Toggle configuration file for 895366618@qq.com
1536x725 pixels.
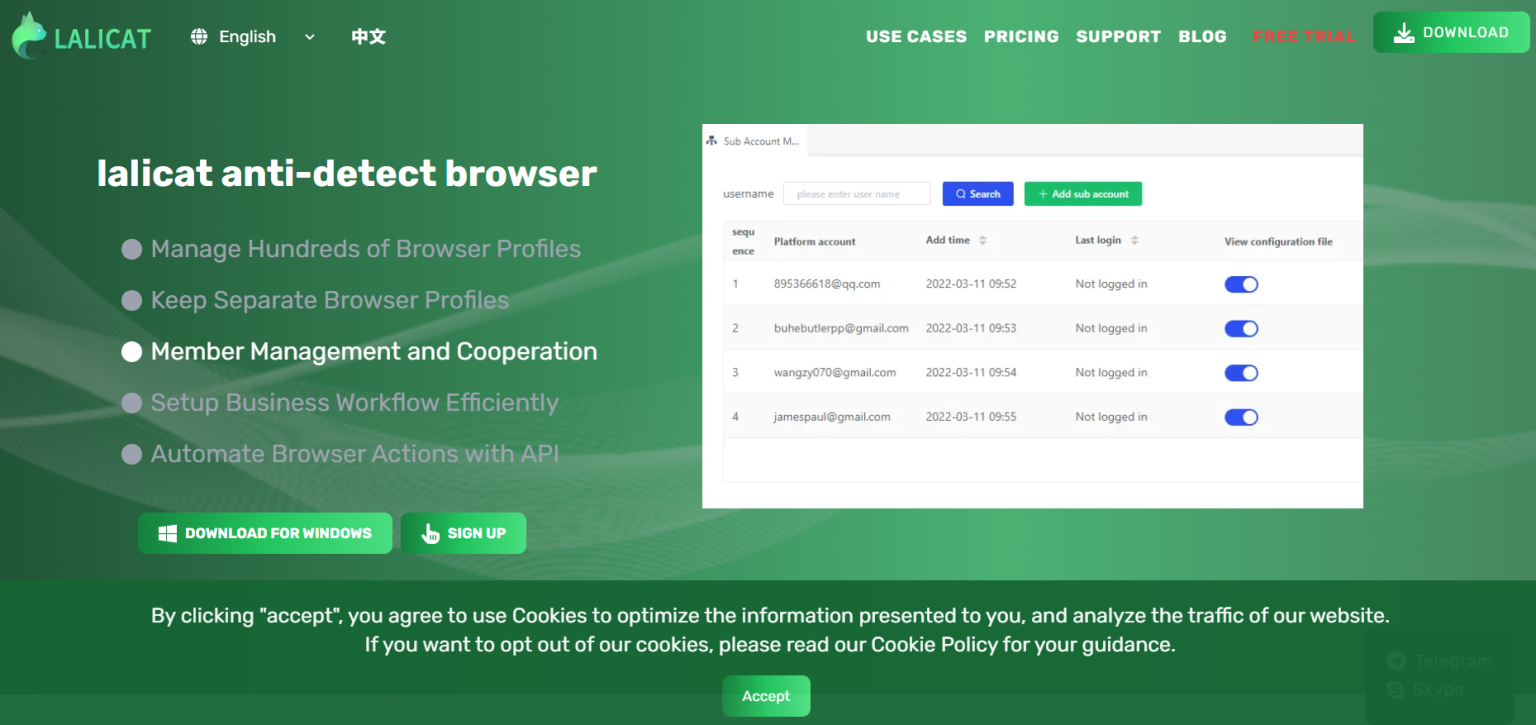coord(1241,284)
